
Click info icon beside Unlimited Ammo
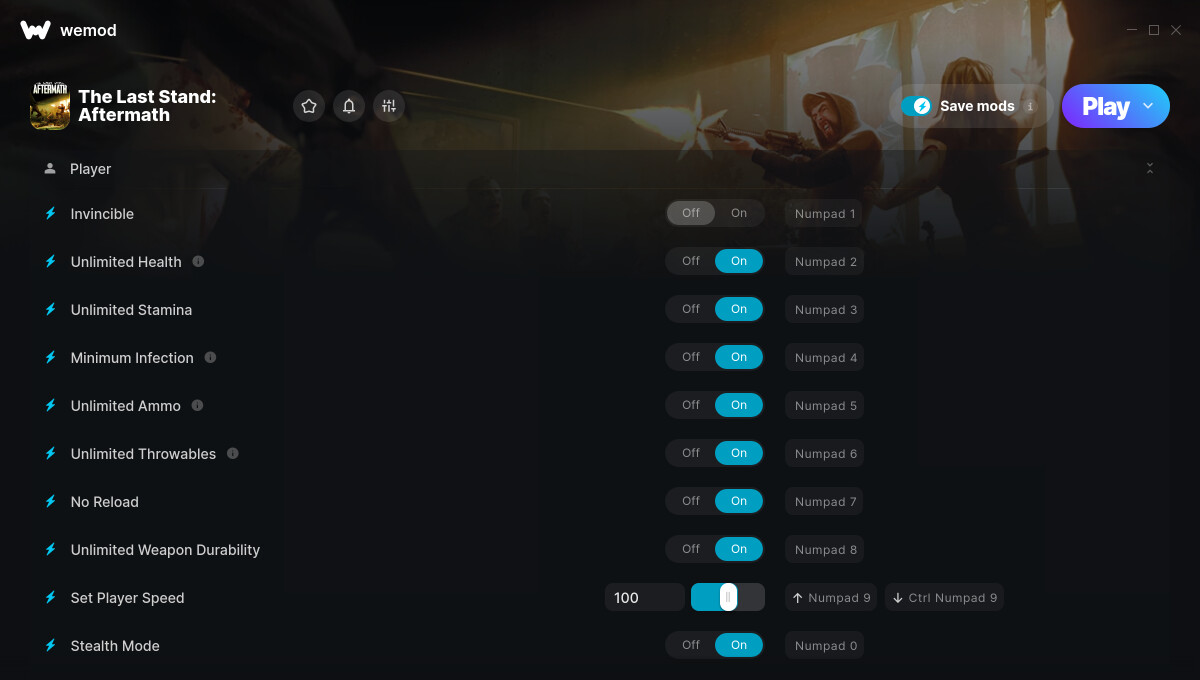197,405
